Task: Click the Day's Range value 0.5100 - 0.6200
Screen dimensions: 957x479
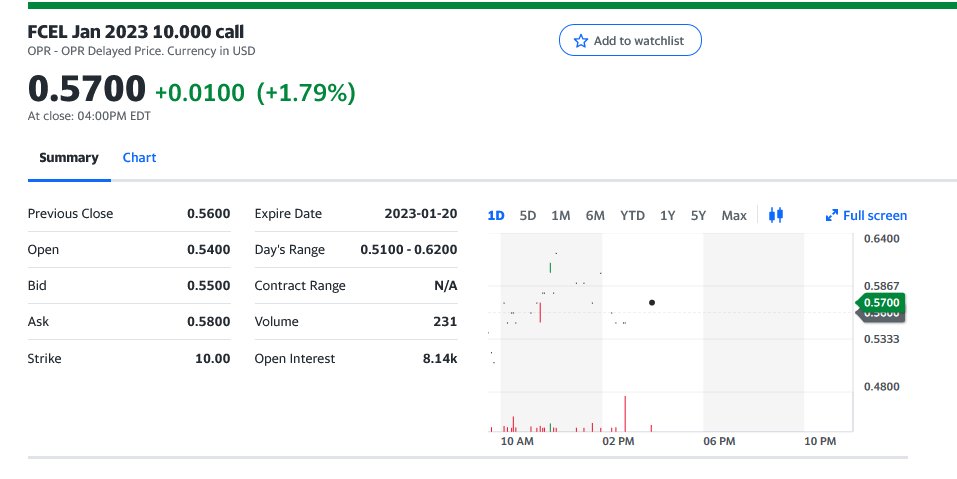Action: [409, 250]
